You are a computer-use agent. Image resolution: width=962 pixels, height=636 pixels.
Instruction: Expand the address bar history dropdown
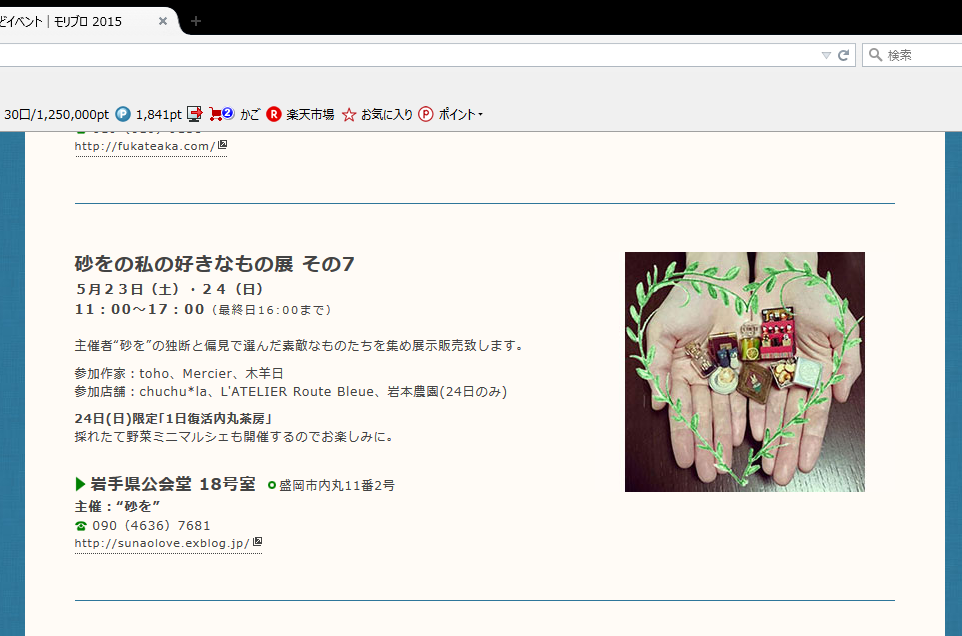(x=826, y=55)
